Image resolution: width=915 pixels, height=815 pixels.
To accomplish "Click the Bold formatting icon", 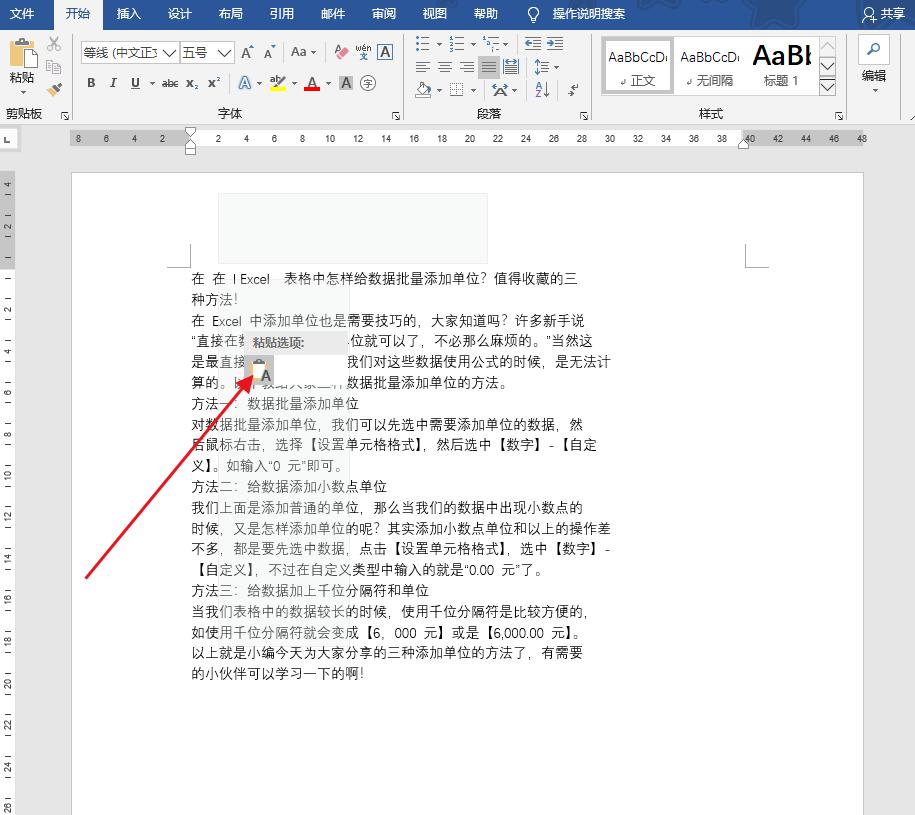I will coord(89,83).
